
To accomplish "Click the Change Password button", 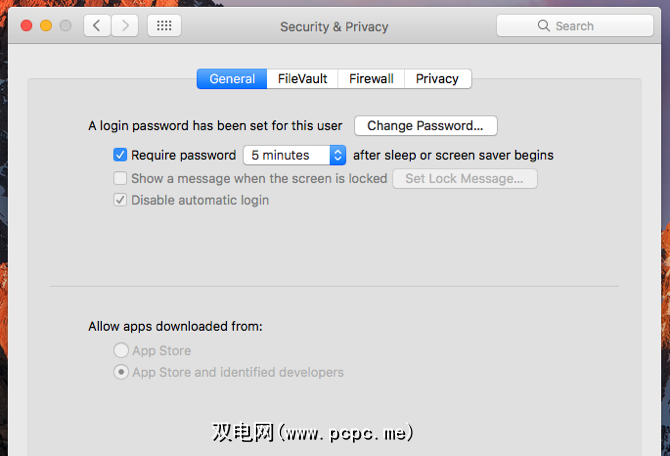I will click(425, 126).
